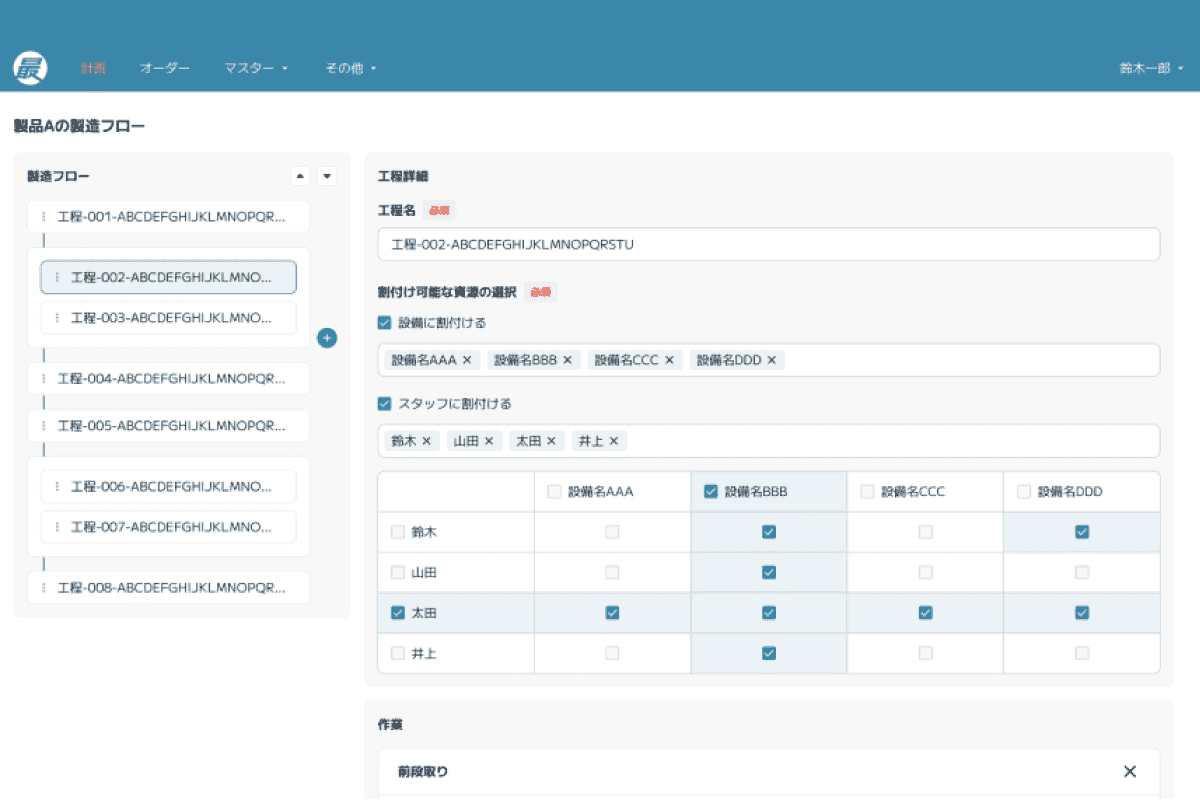Go to the 計画 tab

pyautogui.click(x=93, y=68)
